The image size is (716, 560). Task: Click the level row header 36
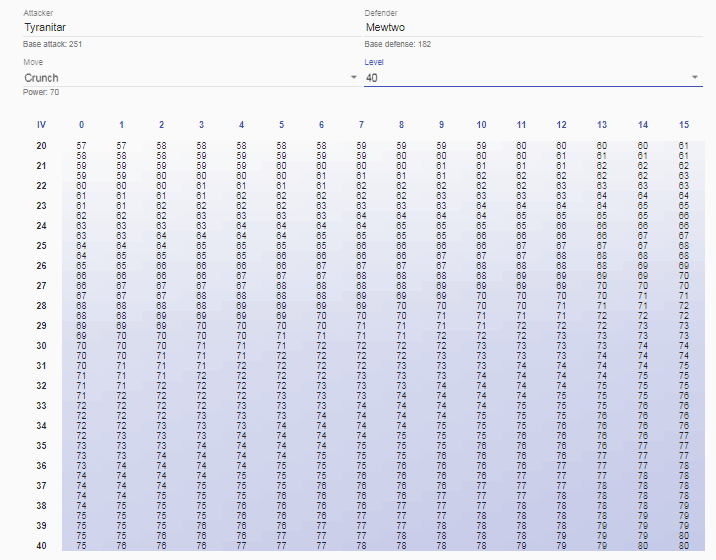click(42, 466)
